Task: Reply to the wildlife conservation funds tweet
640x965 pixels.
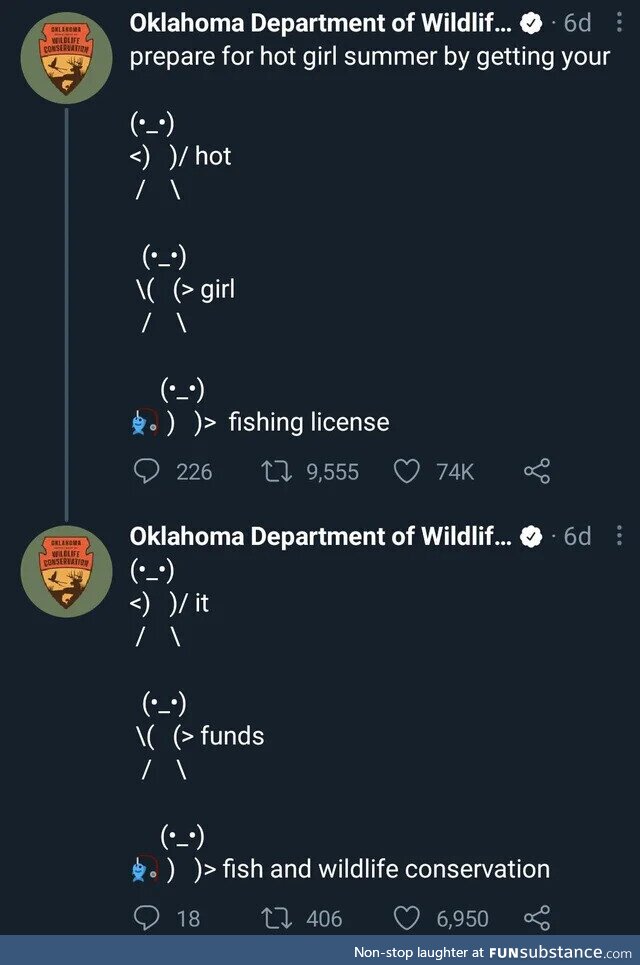Action: click(146, 917)
